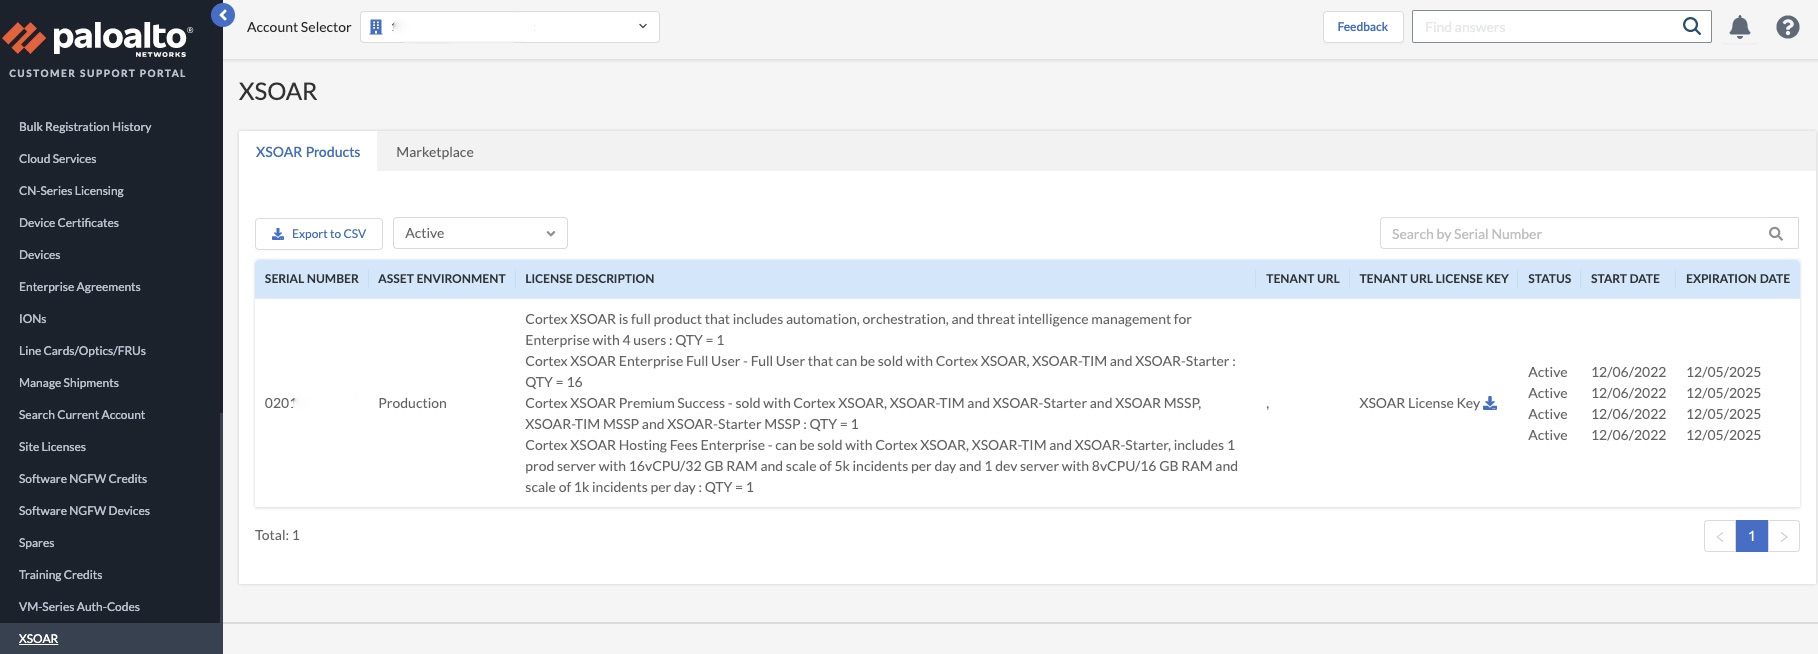Go to VM-Series Auth-Codes in sidebar
Viewport: 1818px width, 654px height.
79,607
